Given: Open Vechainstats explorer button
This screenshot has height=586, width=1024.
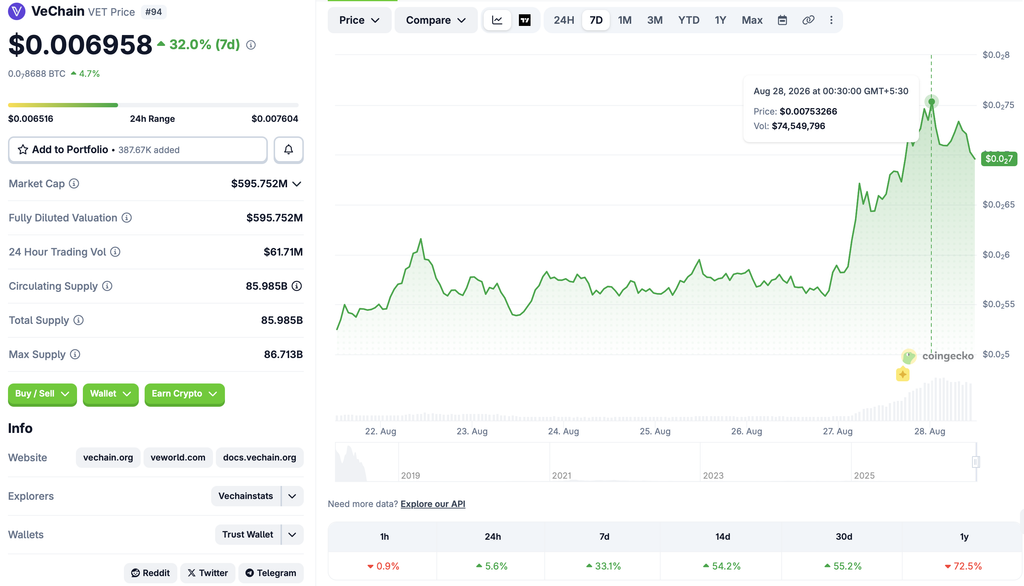Looking at the screenshot, I should click(x=246, y=496).
